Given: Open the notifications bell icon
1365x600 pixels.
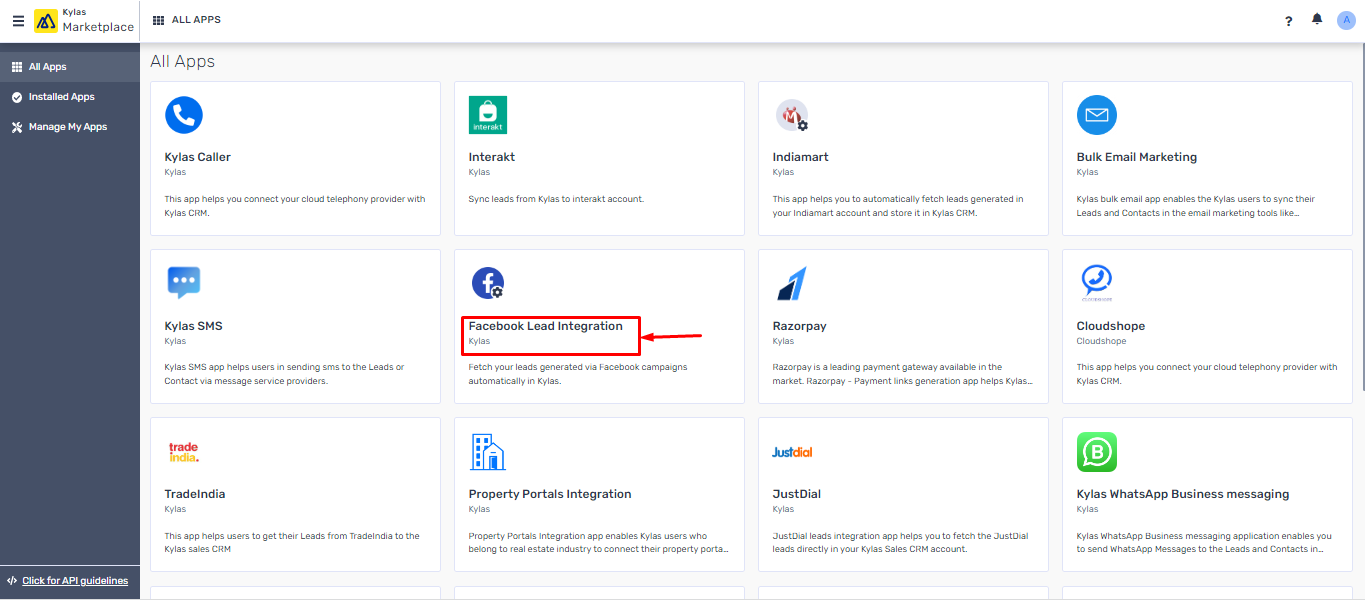Looking at the screenshot, I should (1317, 20).
